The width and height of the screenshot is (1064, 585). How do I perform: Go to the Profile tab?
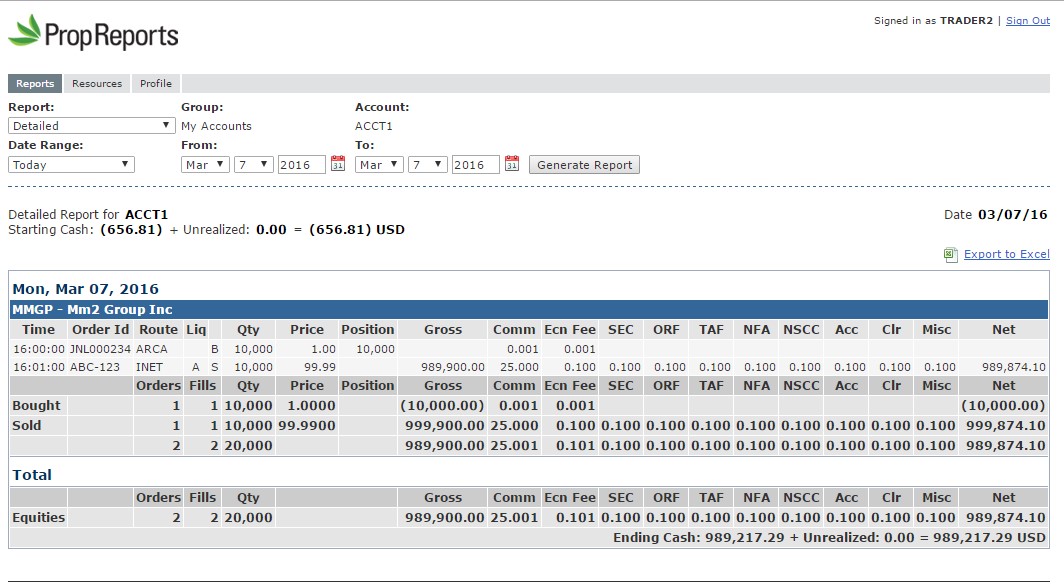click(156, 84)
